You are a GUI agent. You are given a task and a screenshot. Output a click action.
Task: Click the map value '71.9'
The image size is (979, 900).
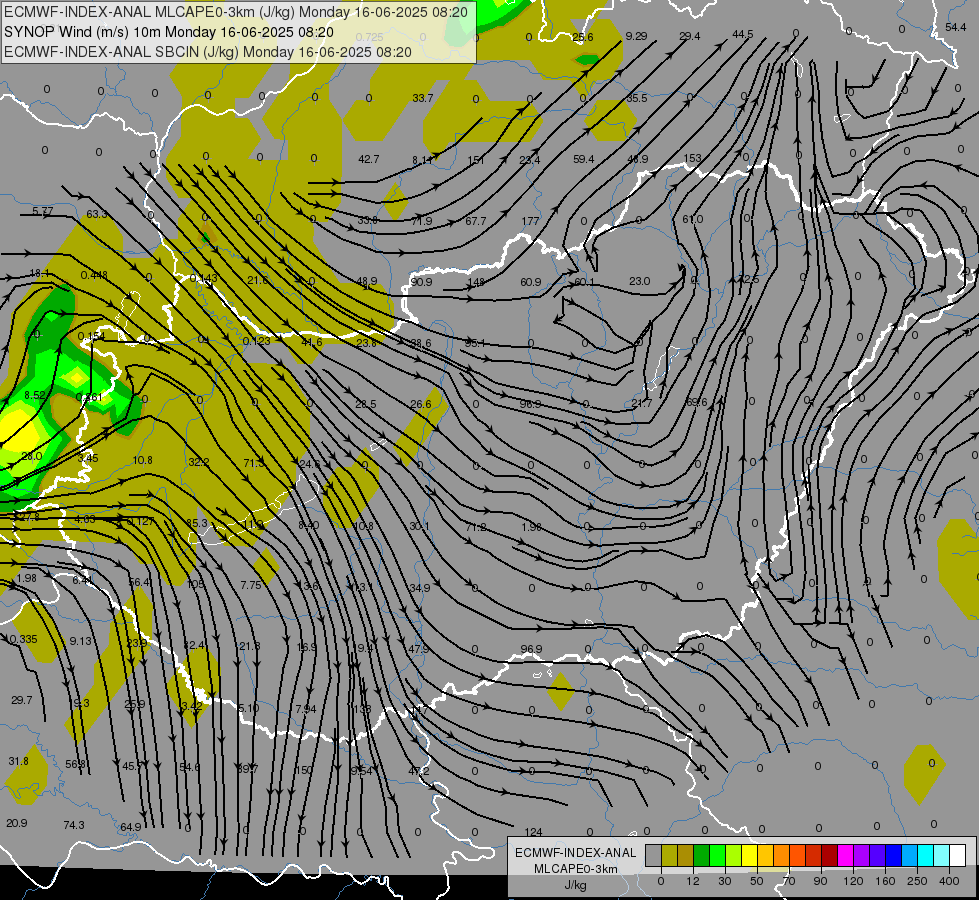(x=422, y=220)
